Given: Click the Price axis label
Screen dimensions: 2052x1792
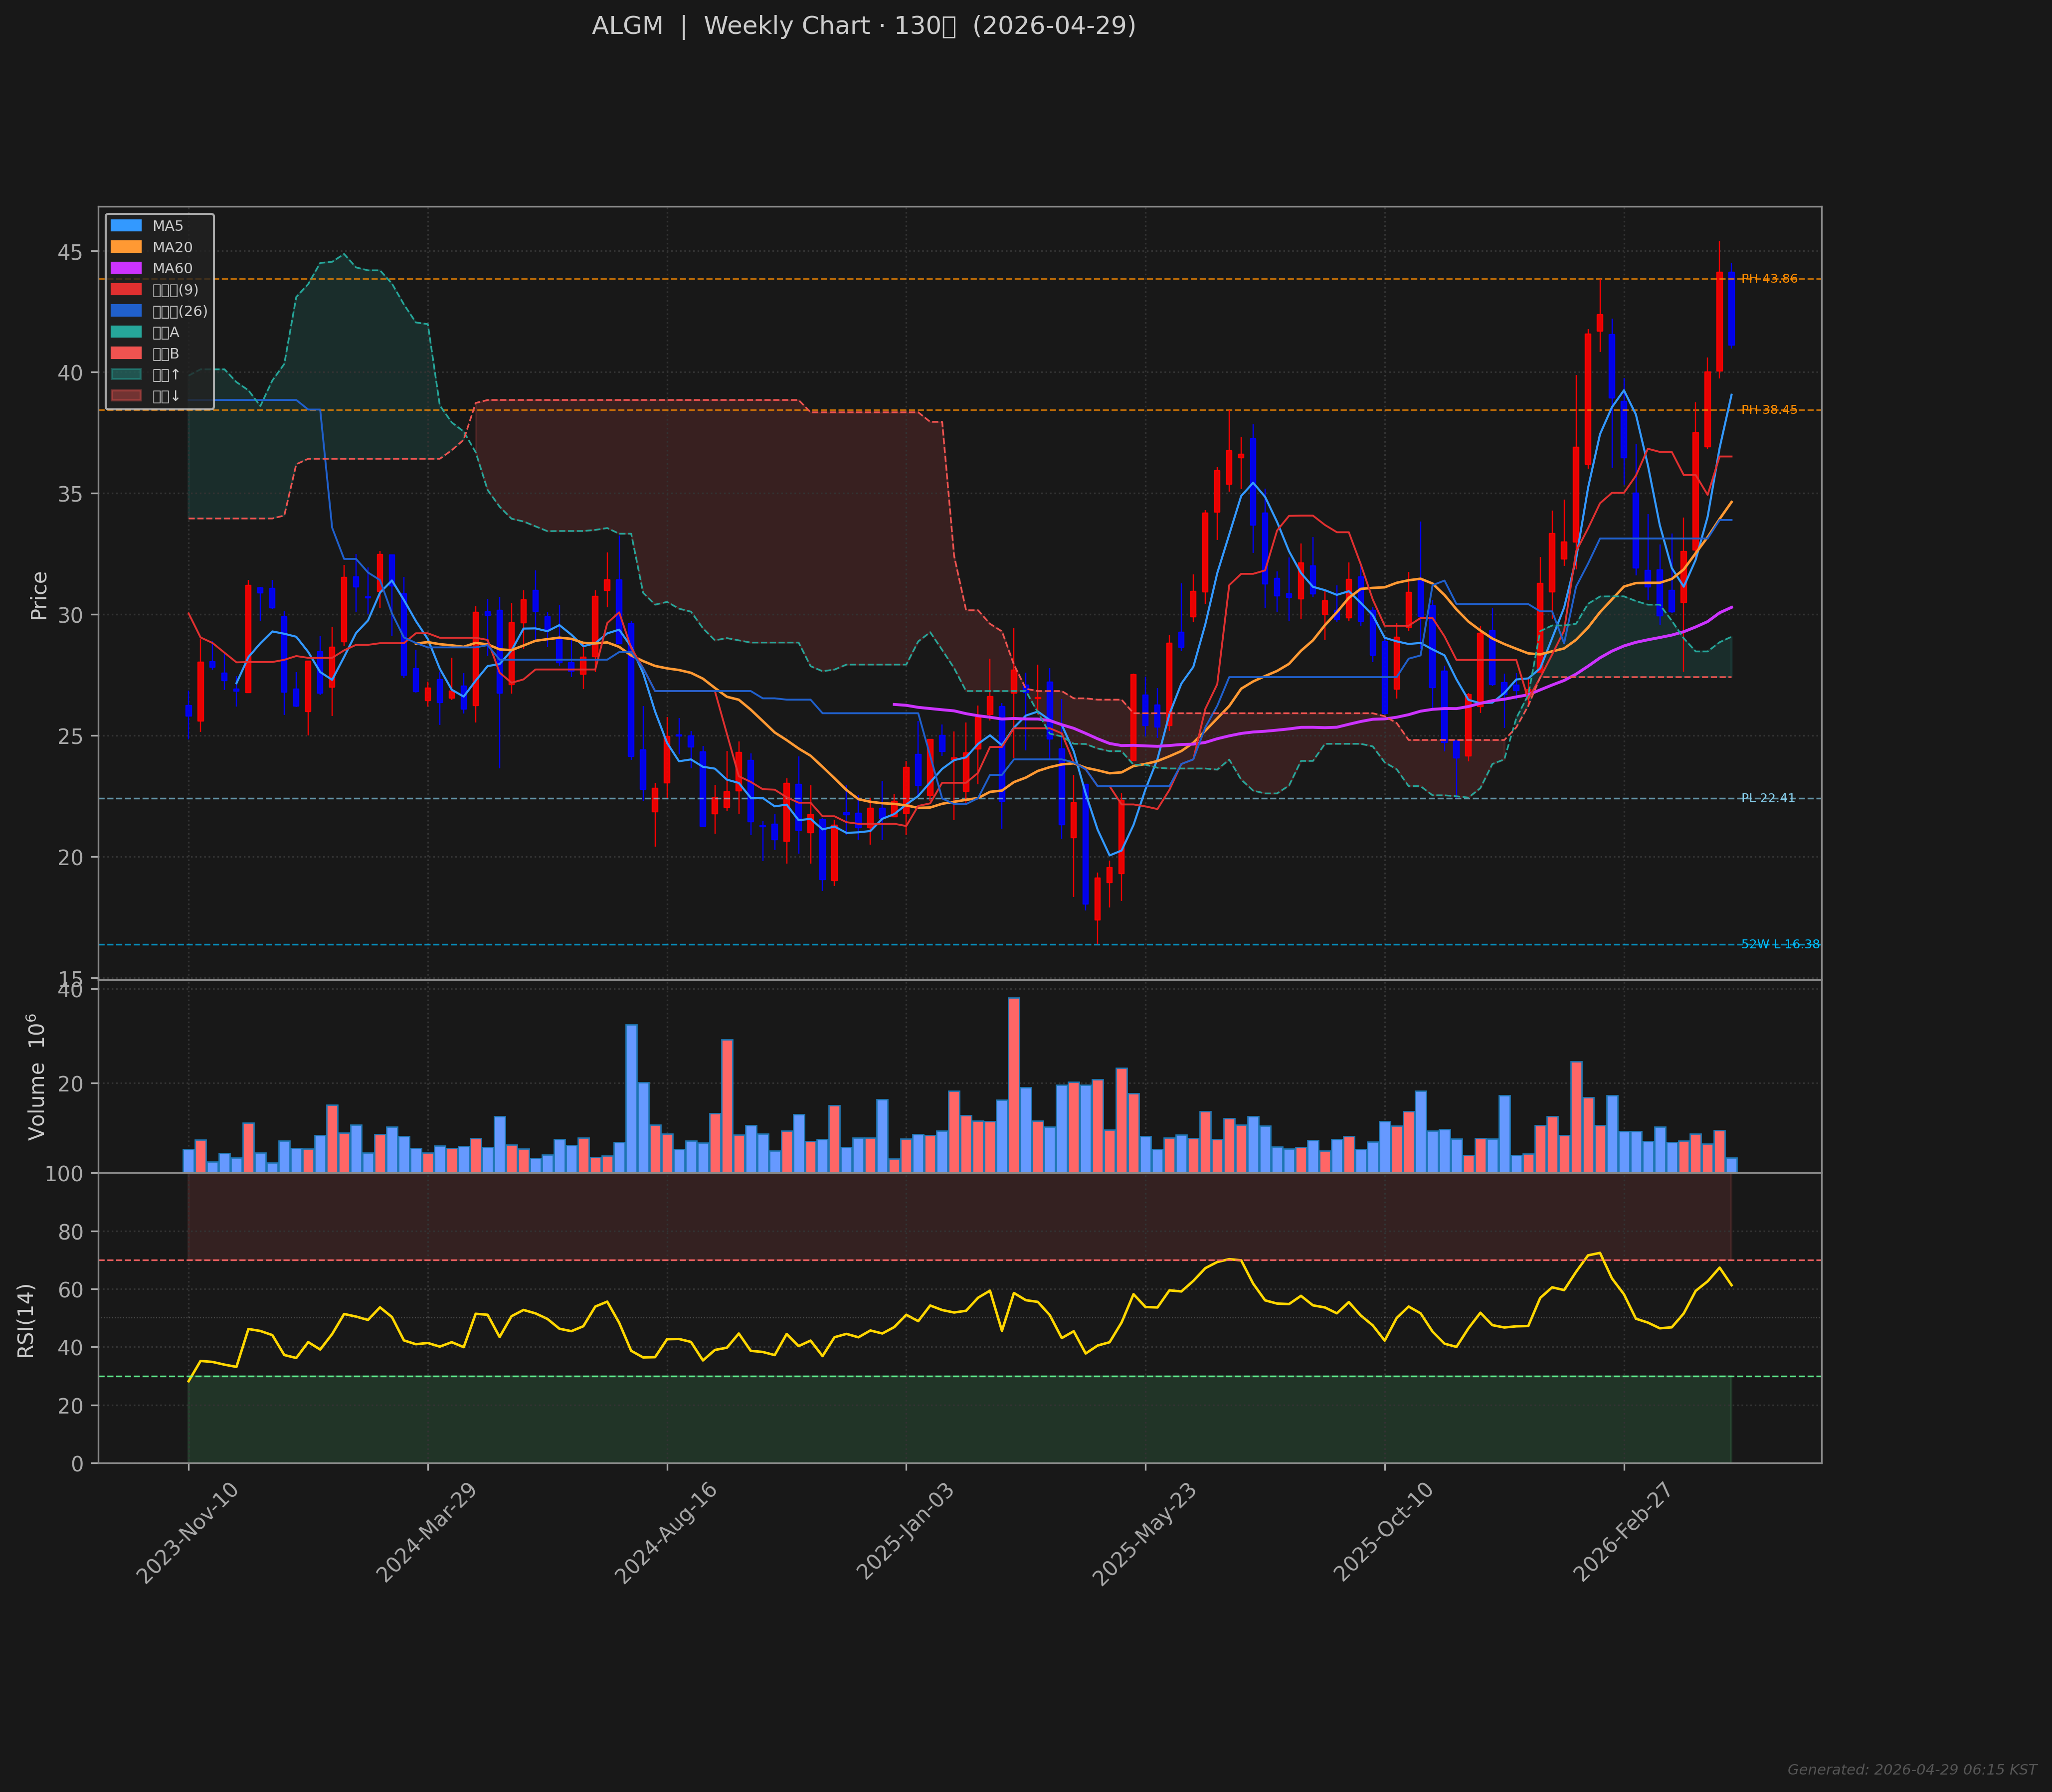Looking at the screenshot, I should [39, 595].
